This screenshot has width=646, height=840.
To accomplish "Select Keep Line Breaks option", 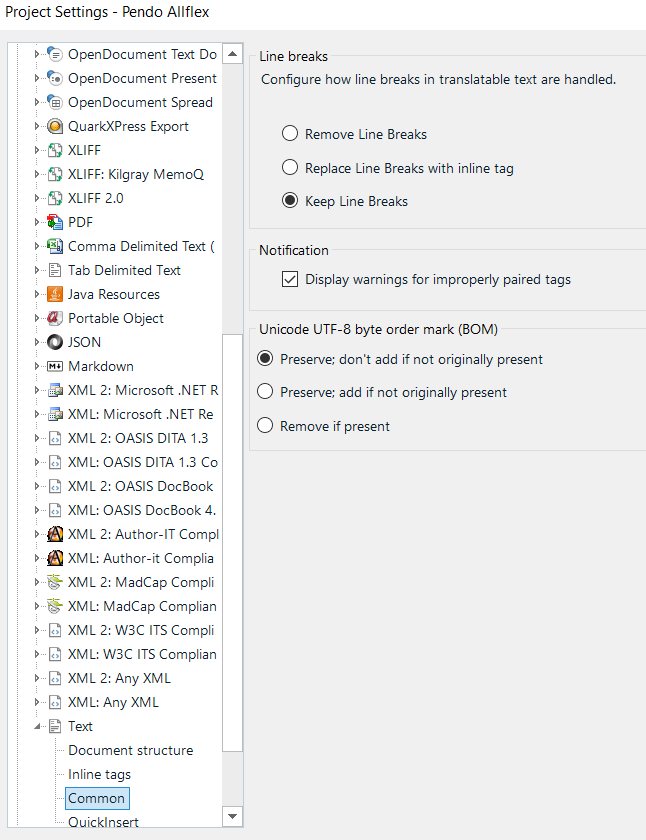I will point(290,200).
